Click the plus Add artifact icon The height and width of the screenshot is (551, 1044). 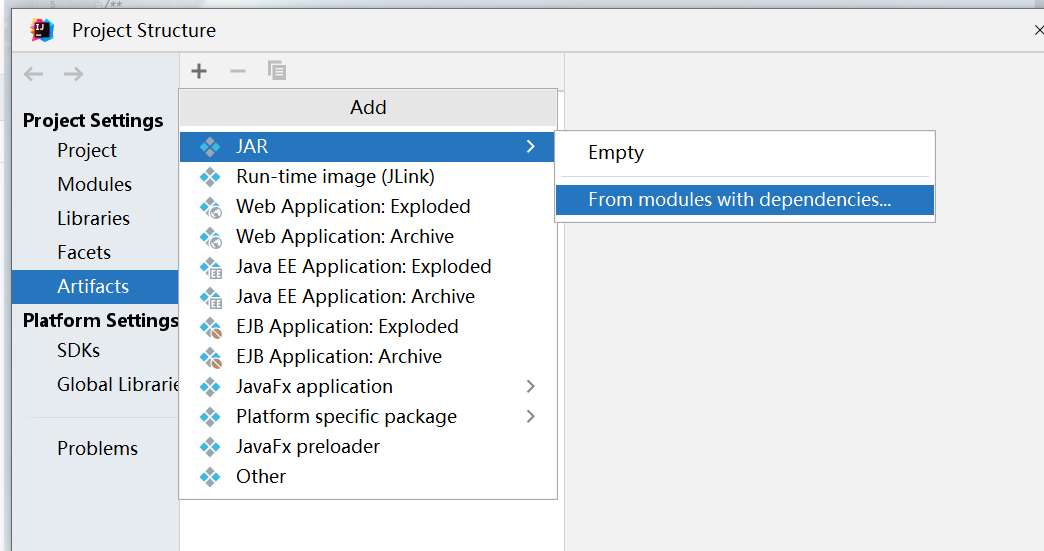tap(199, 71)
